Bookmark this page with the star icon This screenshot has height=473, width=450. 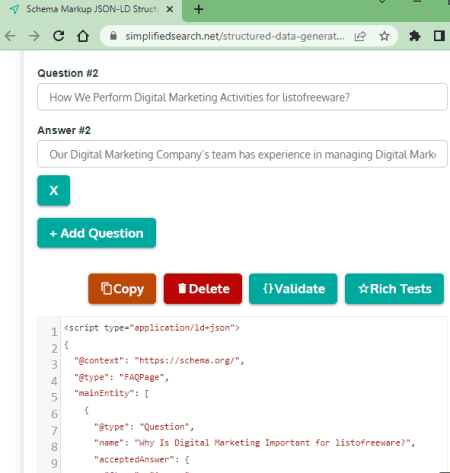pos(384,36)
